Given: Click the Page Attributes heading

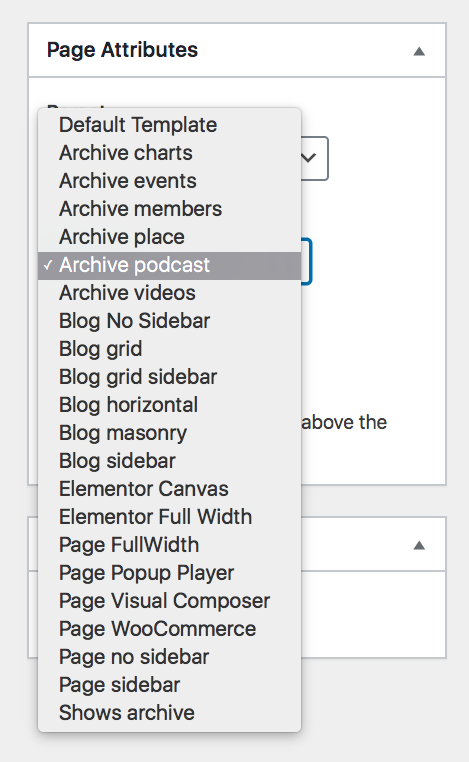Looking at the screenshot, I should (122, 50).
